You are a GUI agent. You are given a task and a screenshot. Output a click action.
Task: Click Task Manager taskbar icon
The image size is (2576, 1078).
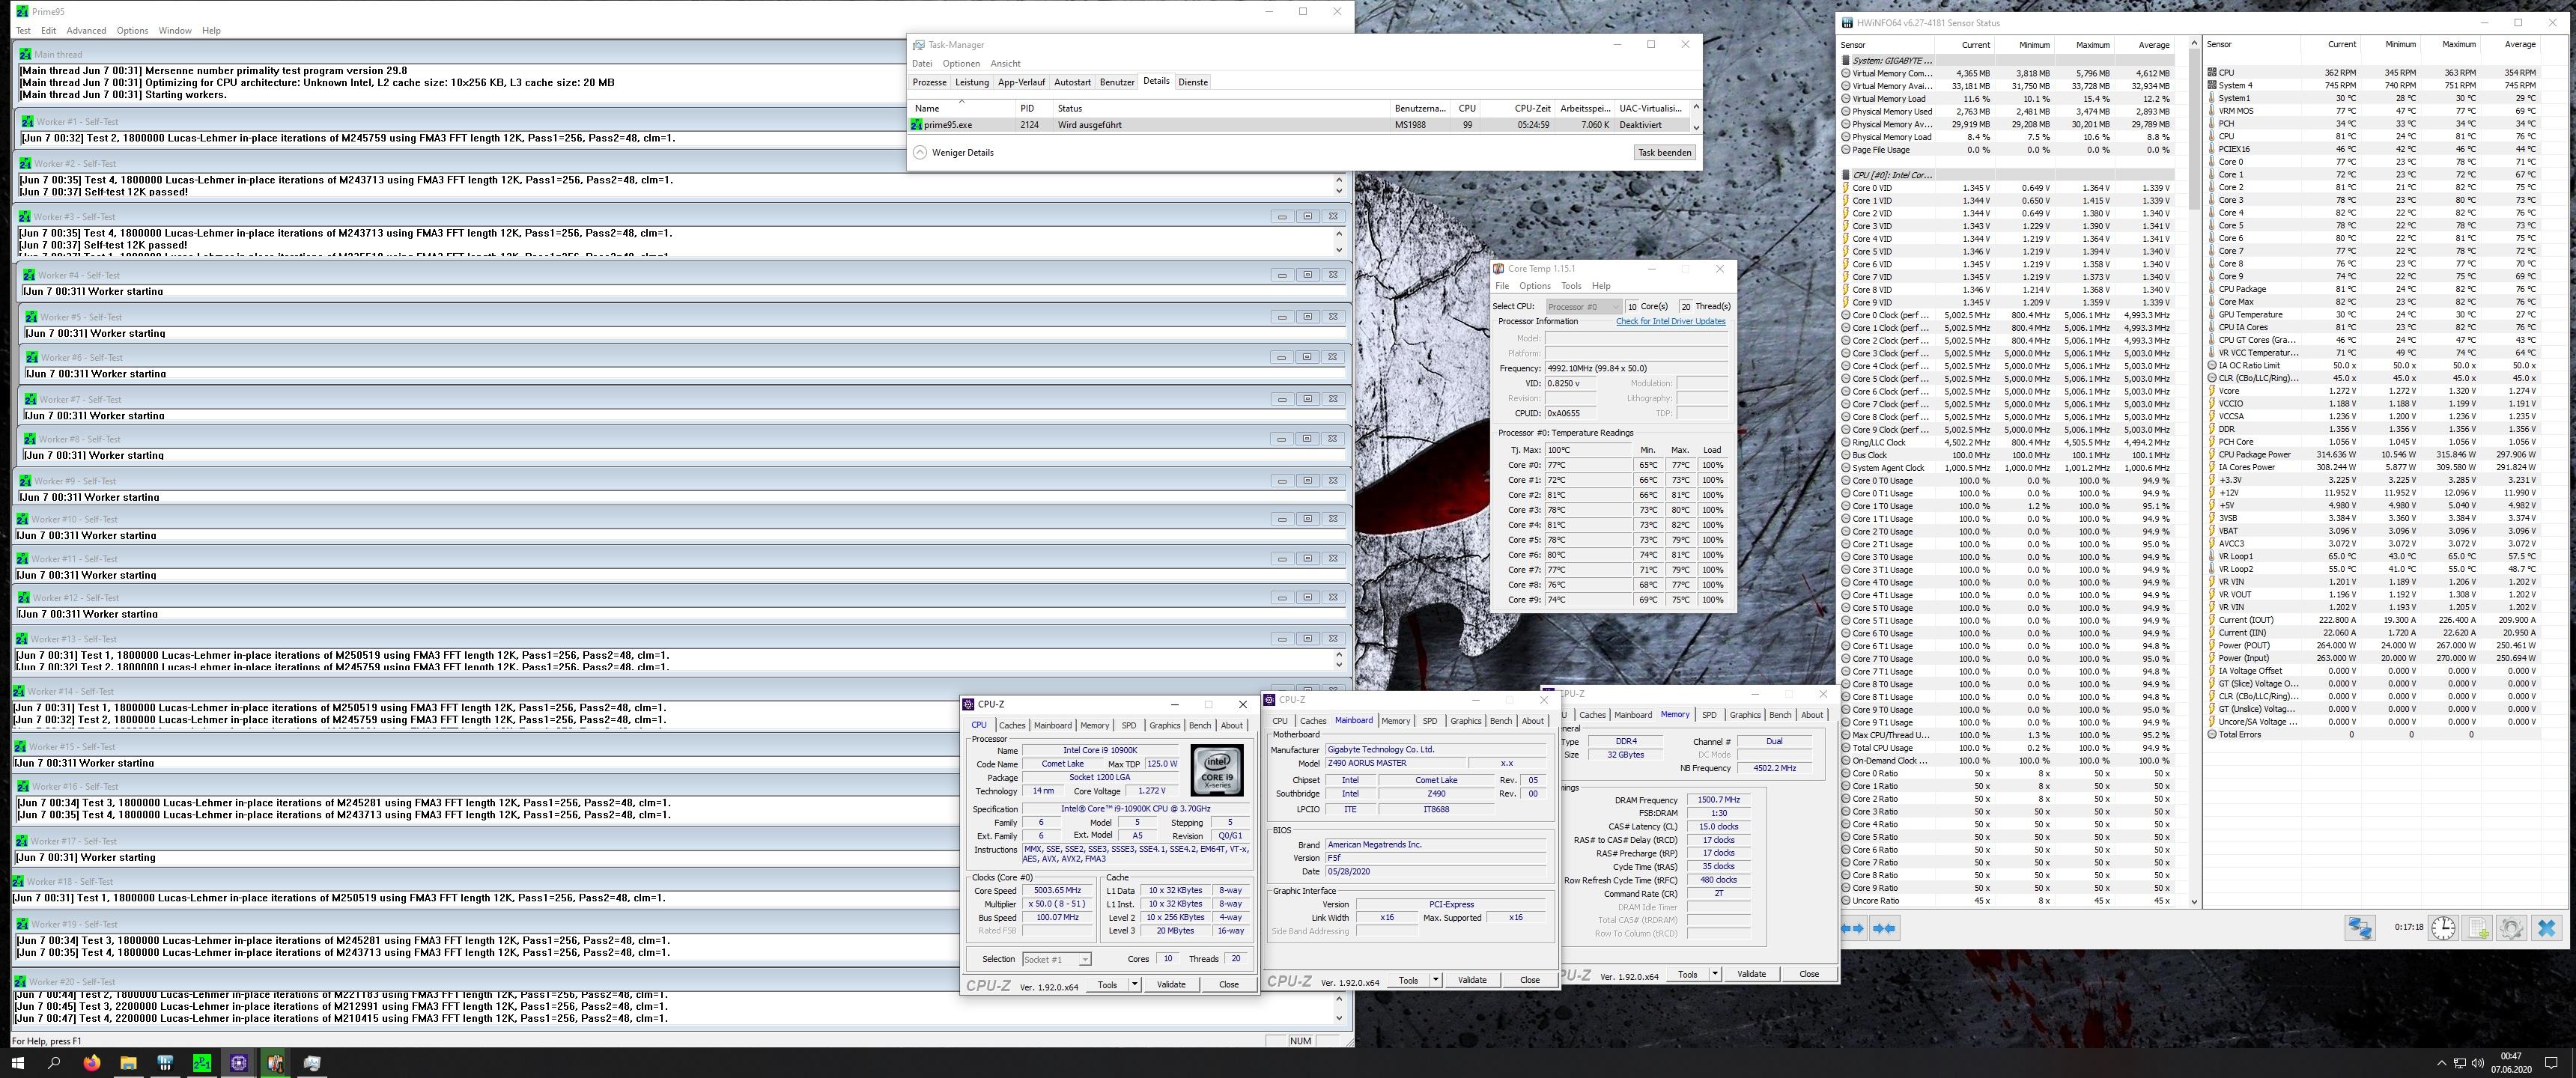pos(312,1063)
